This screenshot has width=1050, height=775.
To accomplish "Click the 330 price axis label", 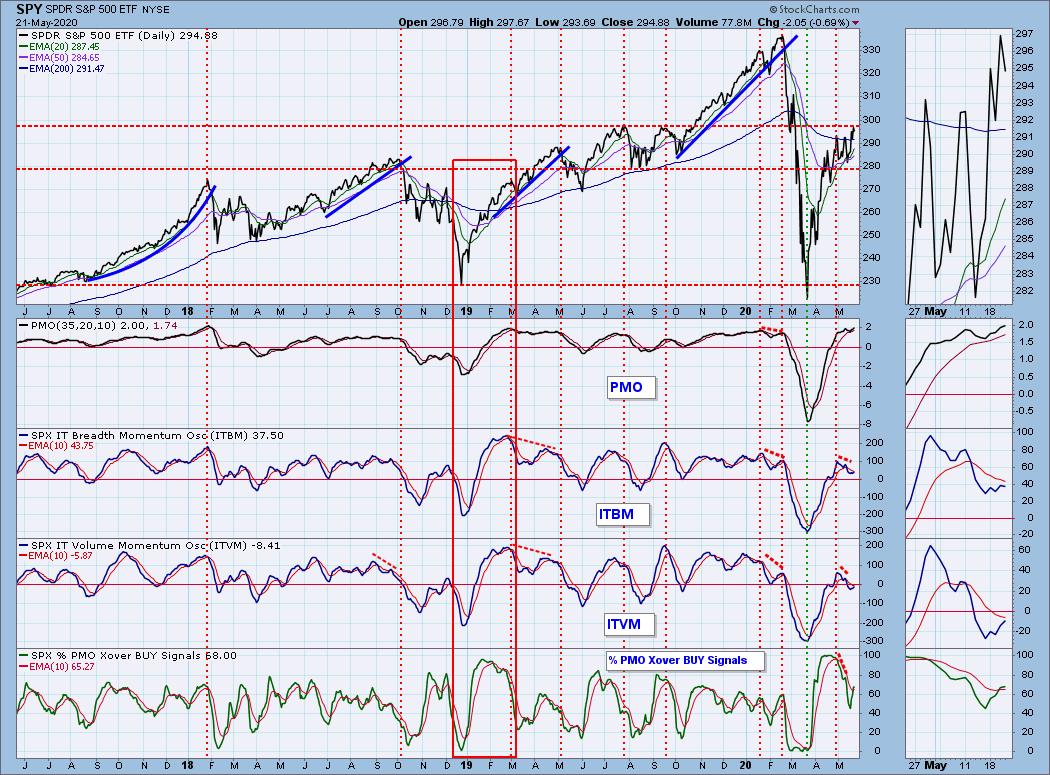I will click(871, 50).
